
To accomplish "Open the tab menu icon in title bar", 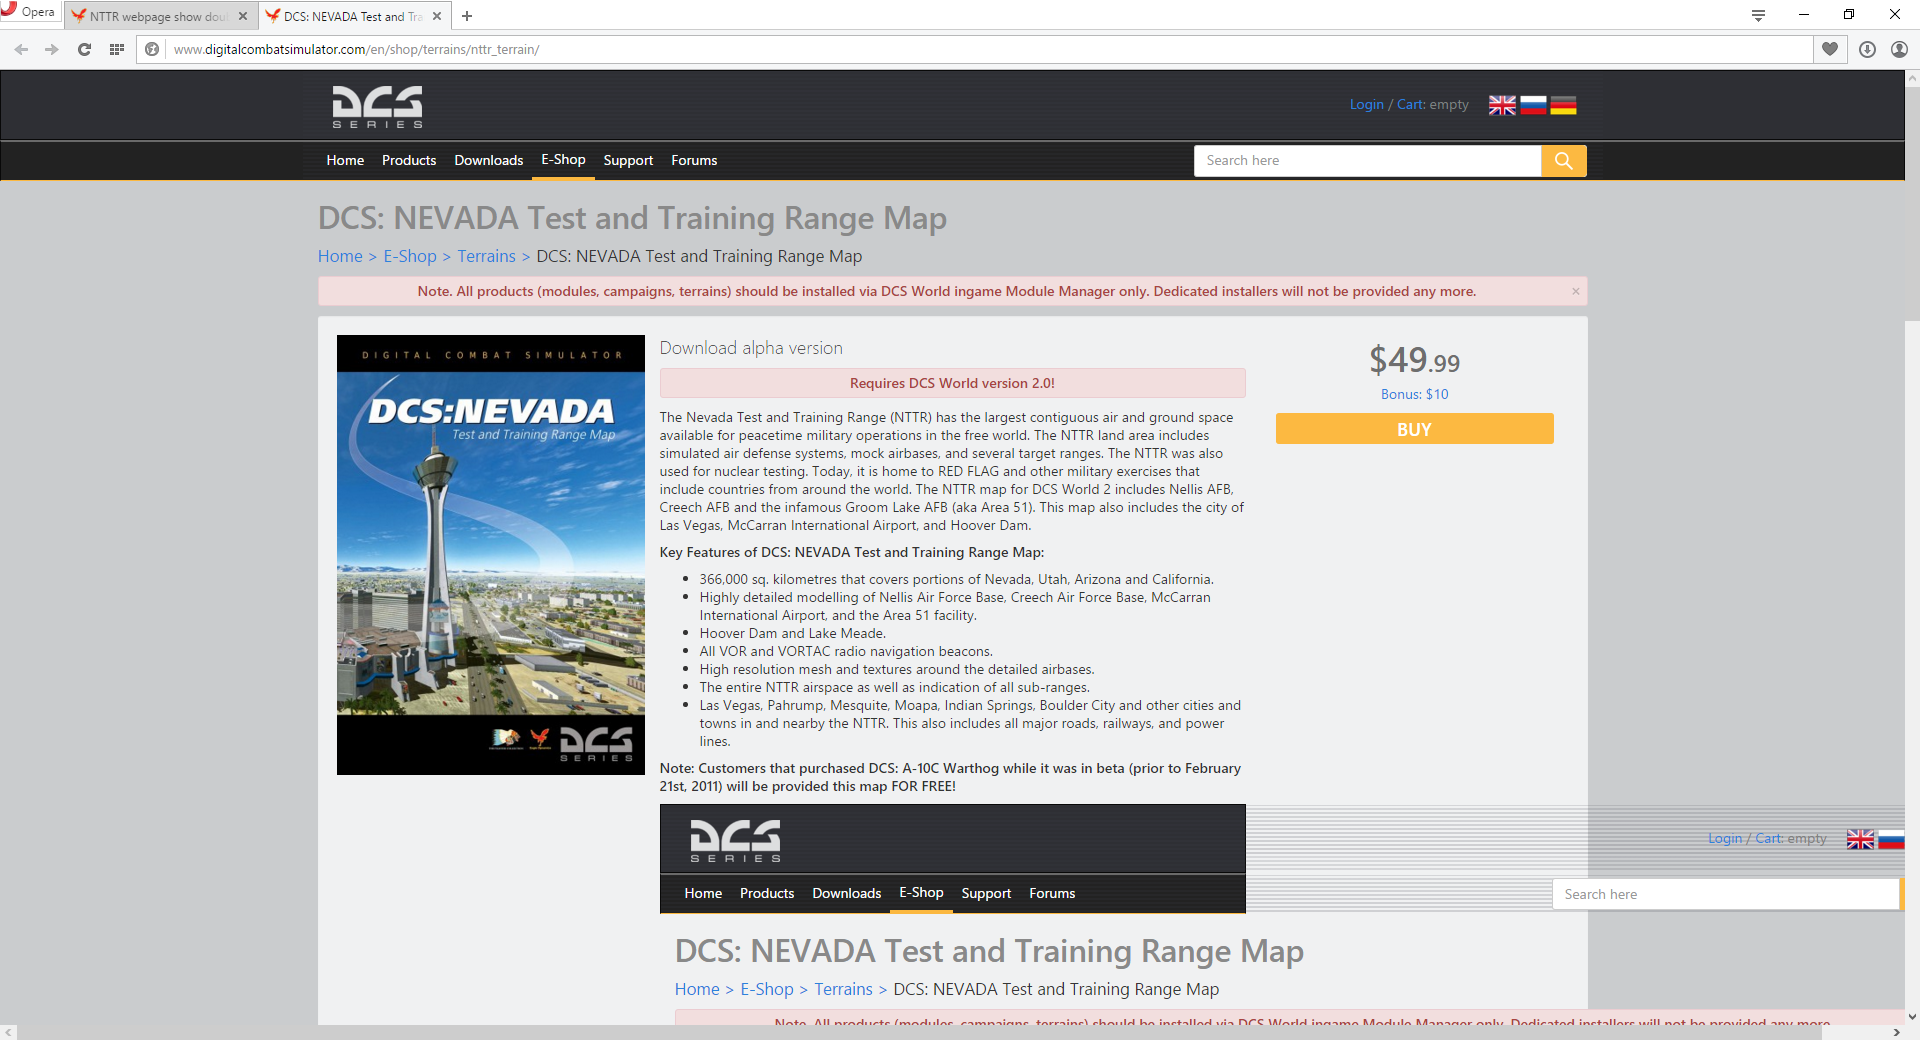I will click(x=1758, y=15).
